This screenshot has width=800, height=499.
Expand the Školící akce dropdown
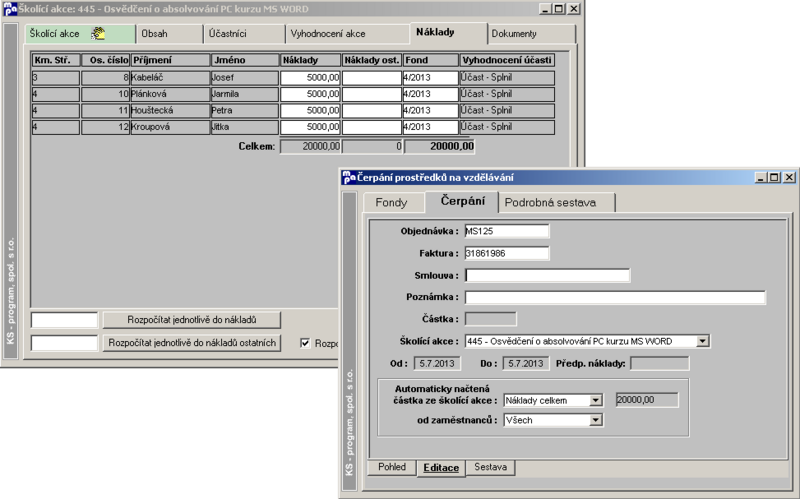[703, 341]
